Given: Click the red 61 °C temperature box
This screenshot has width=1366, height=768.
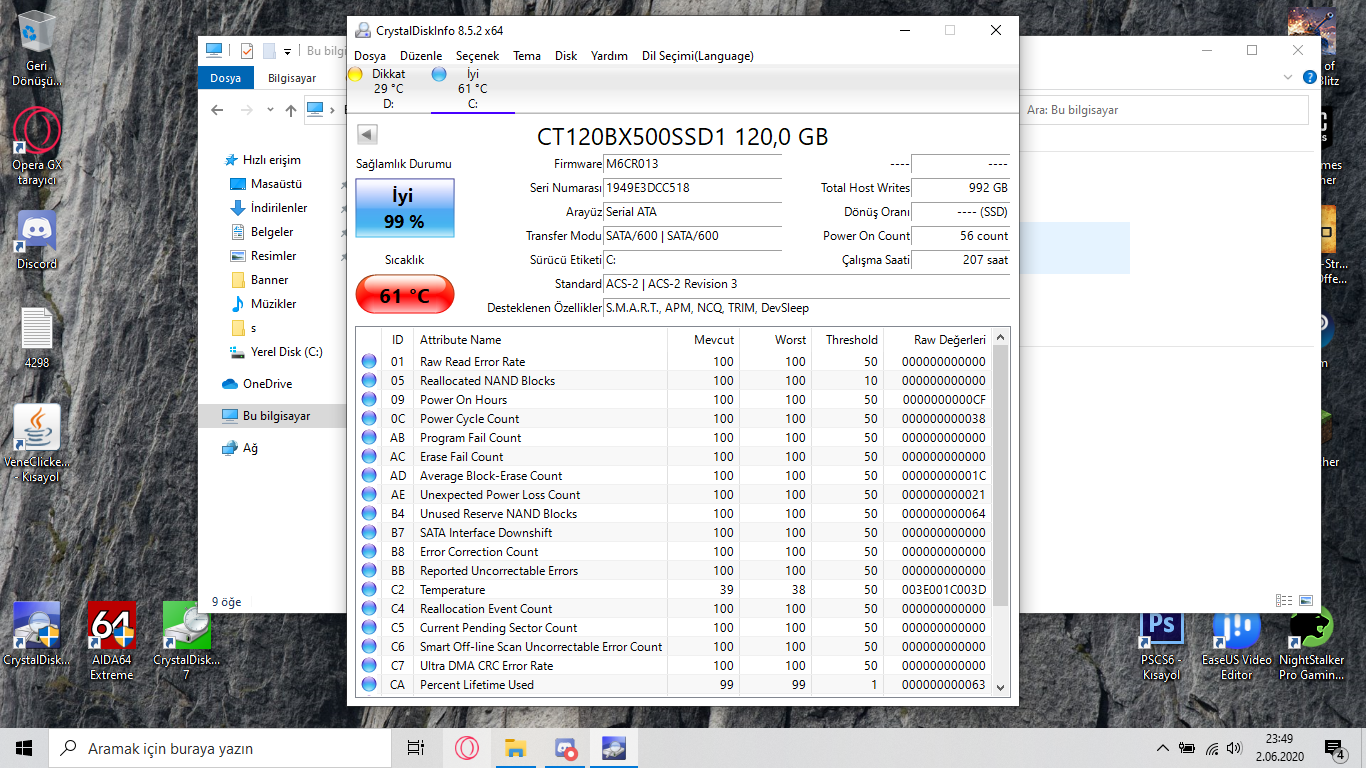Looking at the screenshot, I should [404, 295].
